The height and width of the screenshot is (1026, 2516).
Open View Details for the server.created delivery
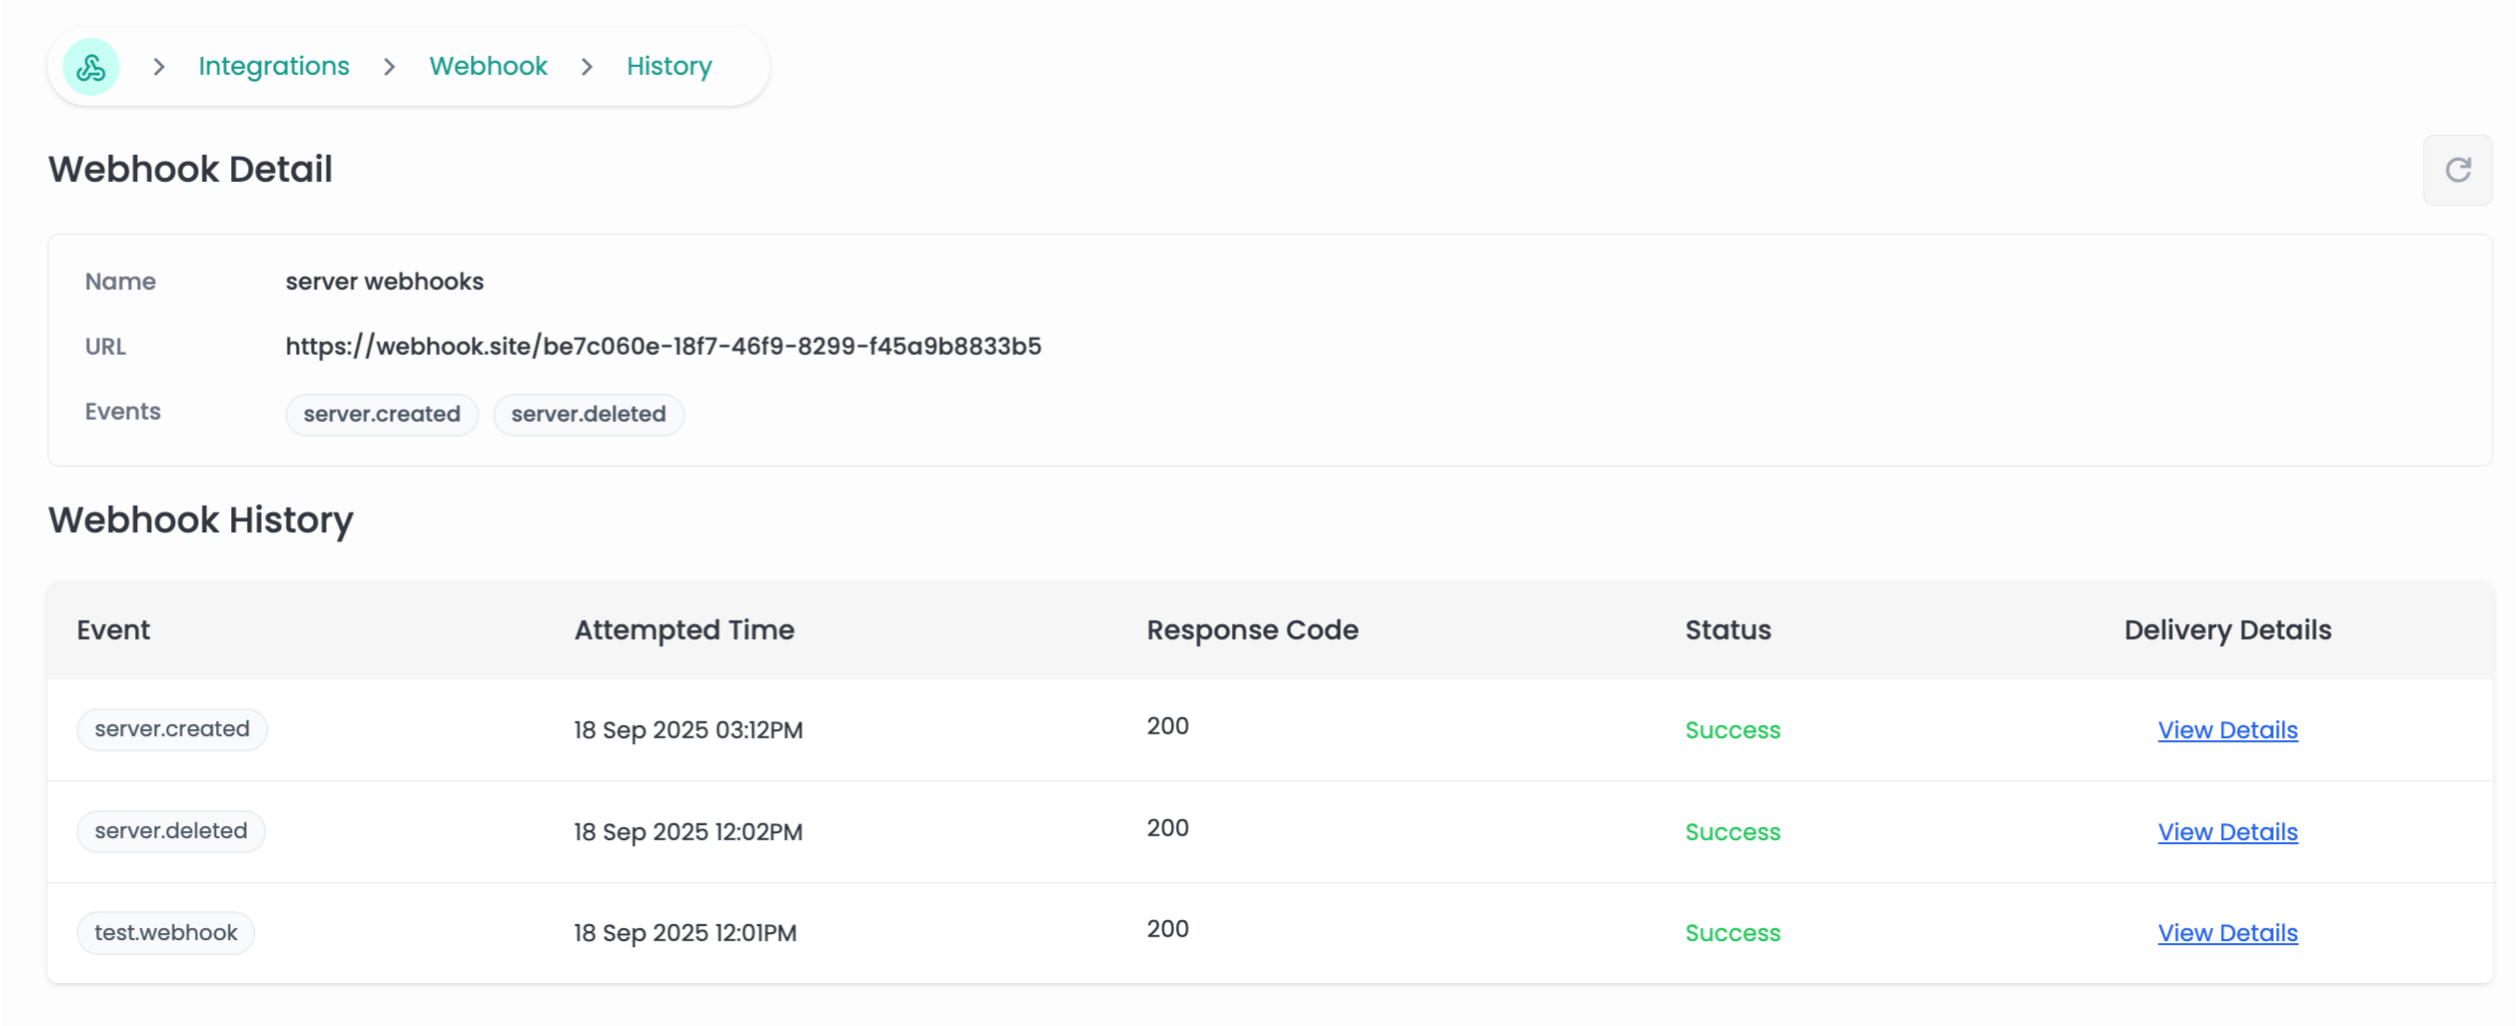(x=2227, y=730)
